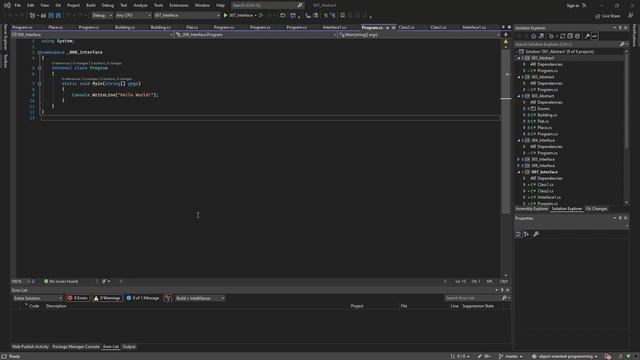Click Properties property pages wrench icon
The width and height of the screenshot is (640, 360).
(536, 234)
